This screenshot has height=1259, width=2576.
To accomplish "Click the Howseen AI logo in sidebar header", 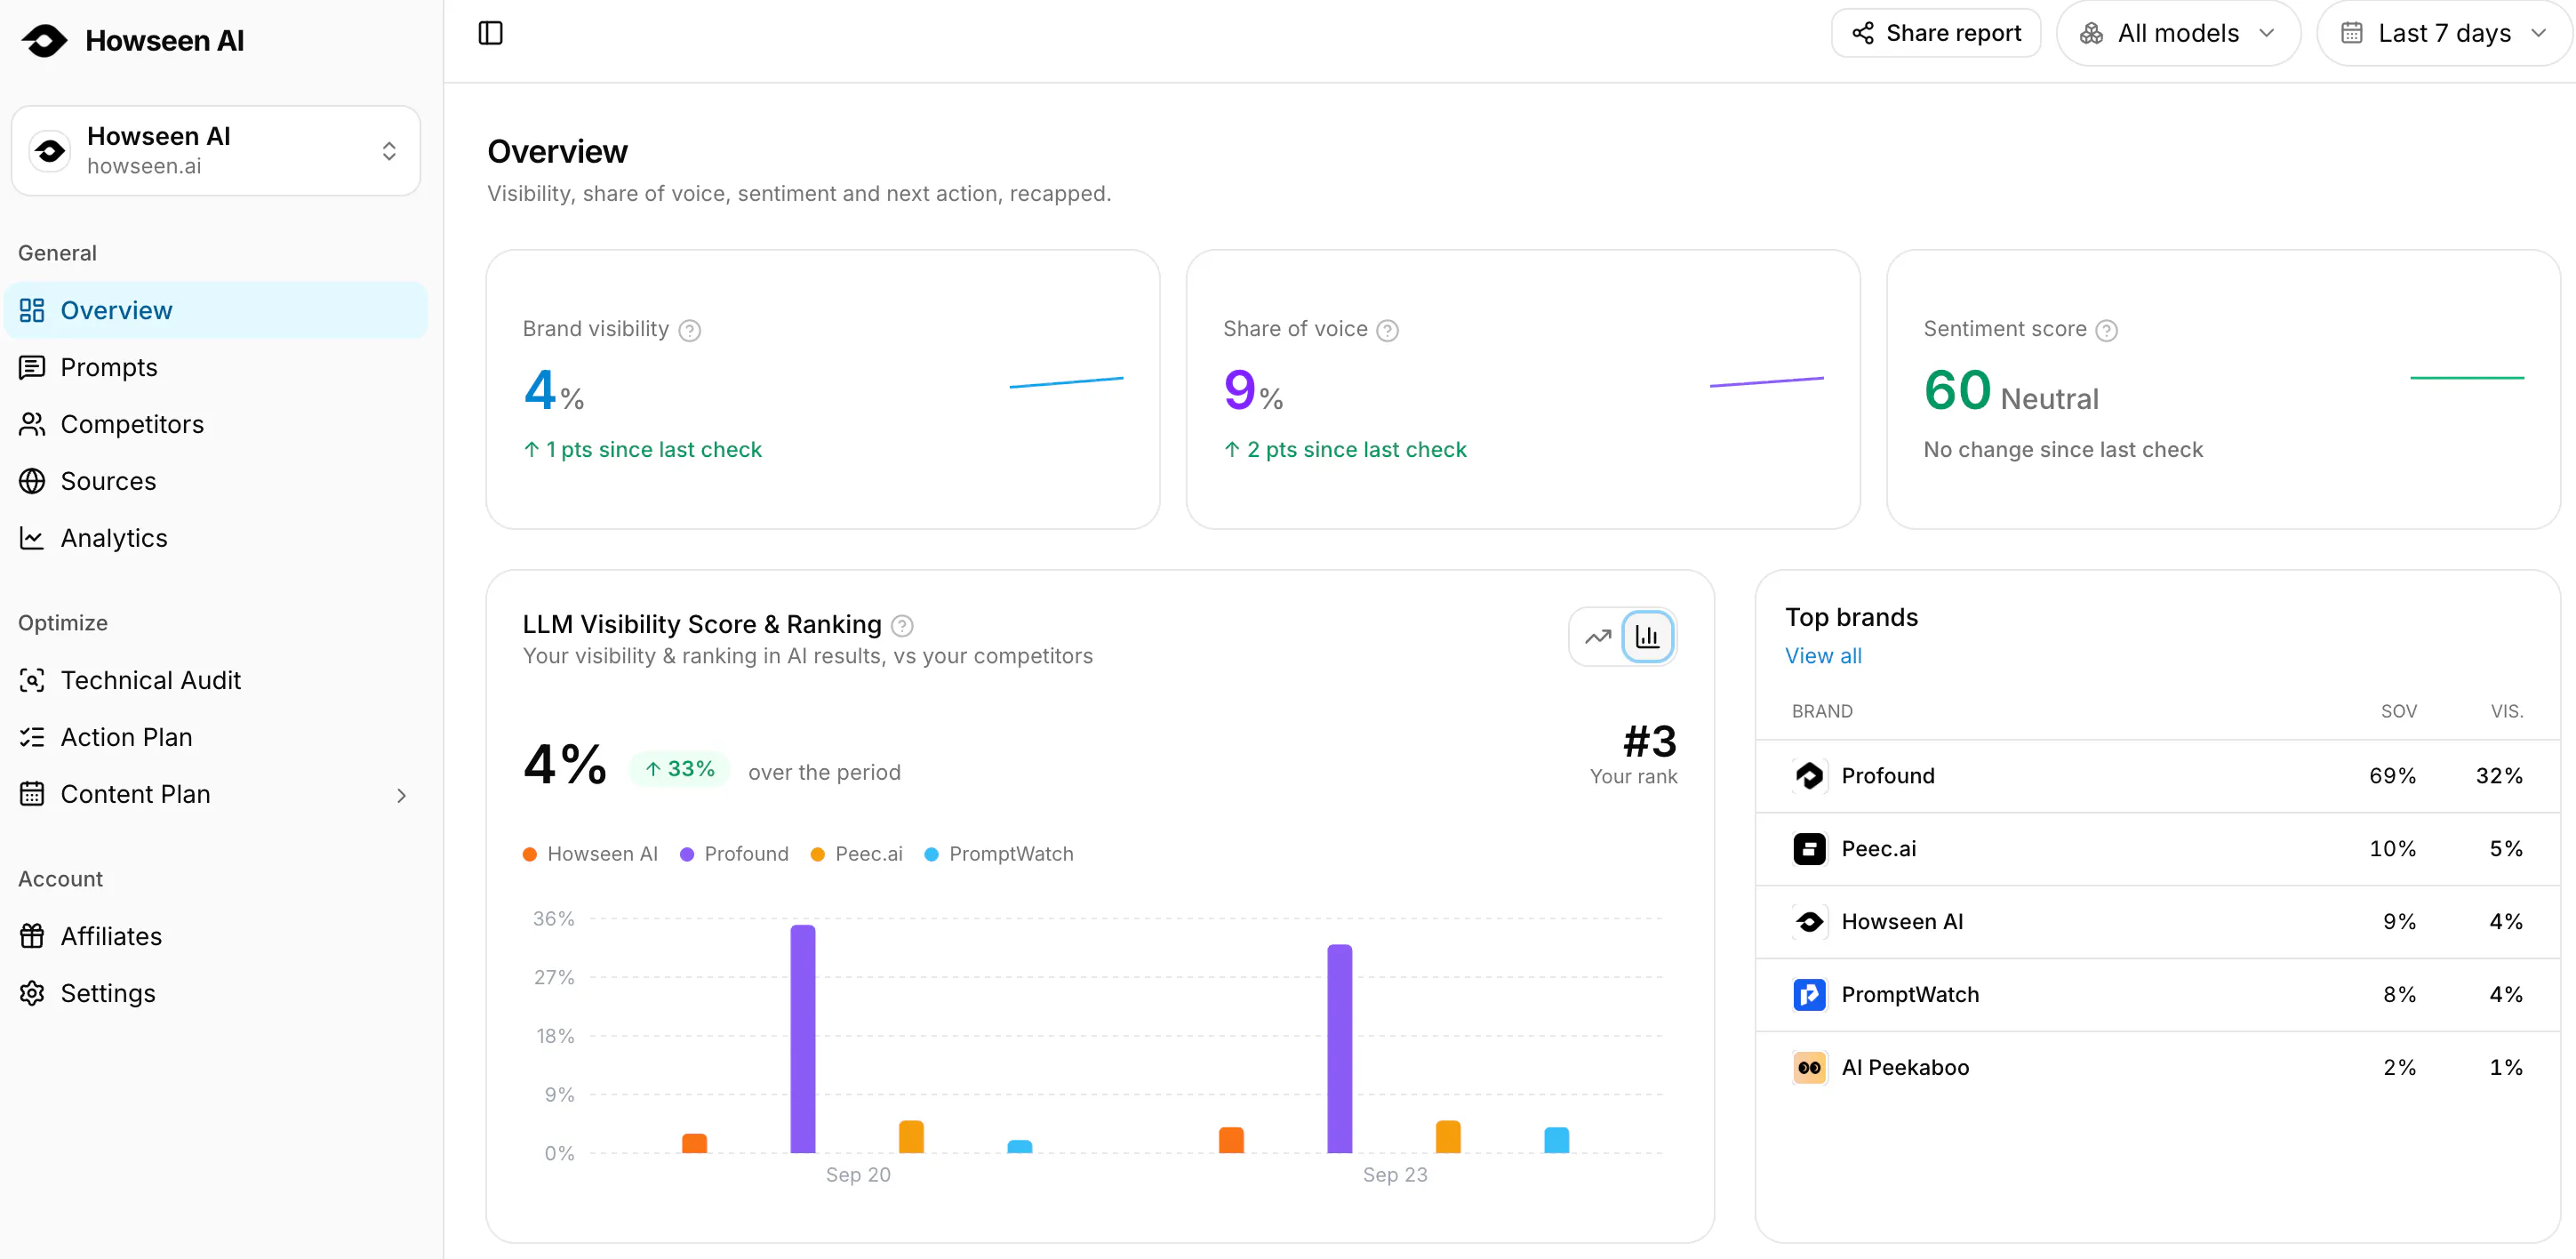I will pos(44,40).
